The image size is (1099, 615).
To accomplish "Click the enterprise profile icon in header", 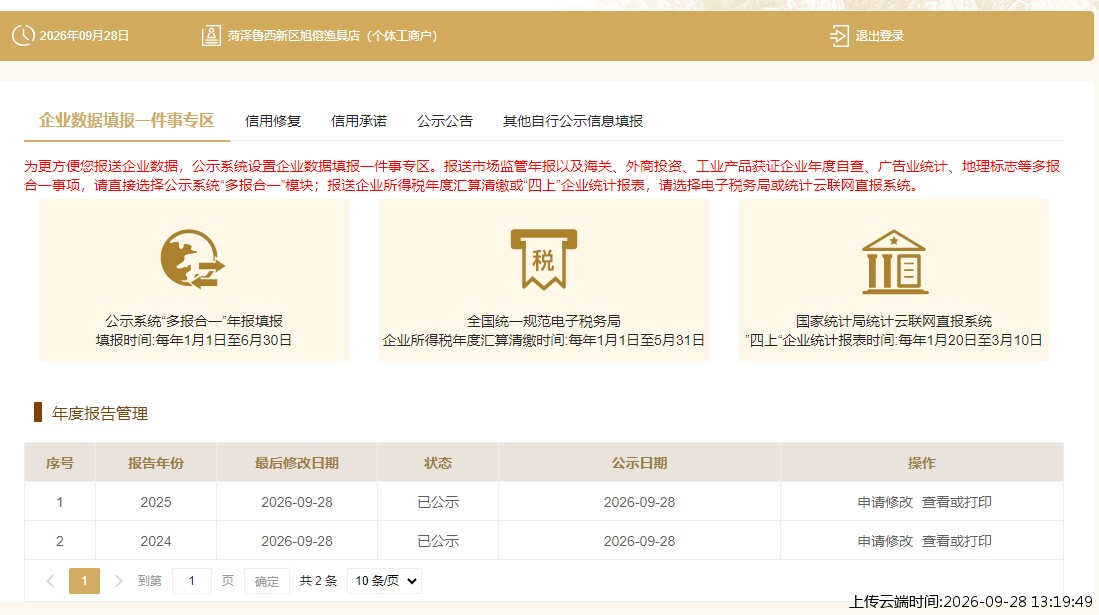I will (211, 35).
